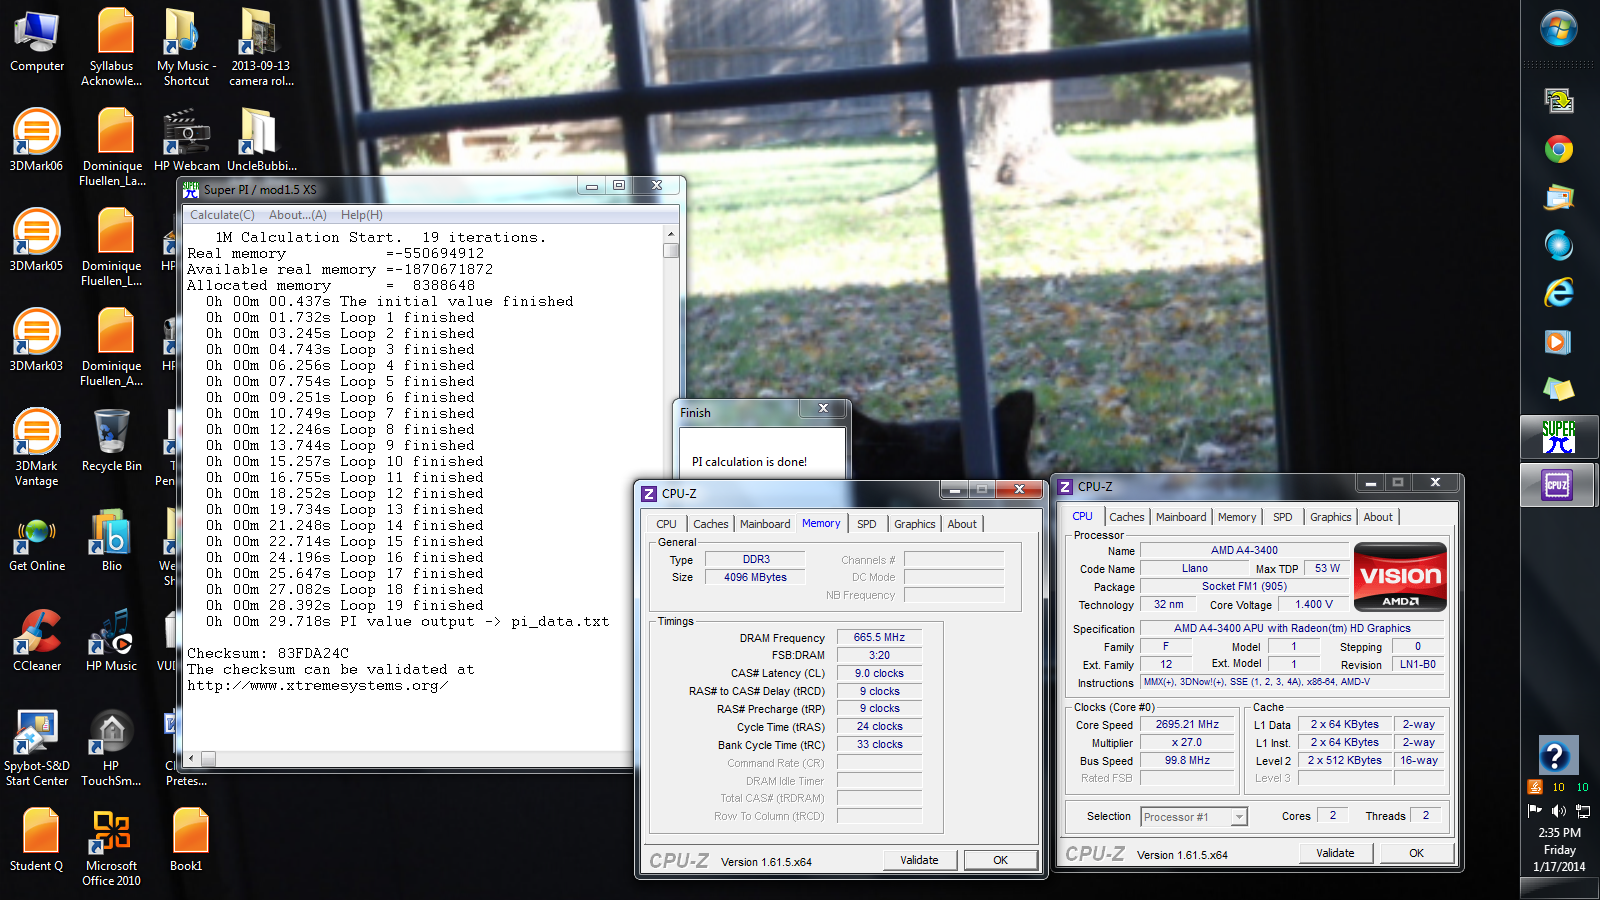Open the Microsoft Office 2010 shortcut
The width and height of the screenshot is (1600, 900).
point(112,847)
